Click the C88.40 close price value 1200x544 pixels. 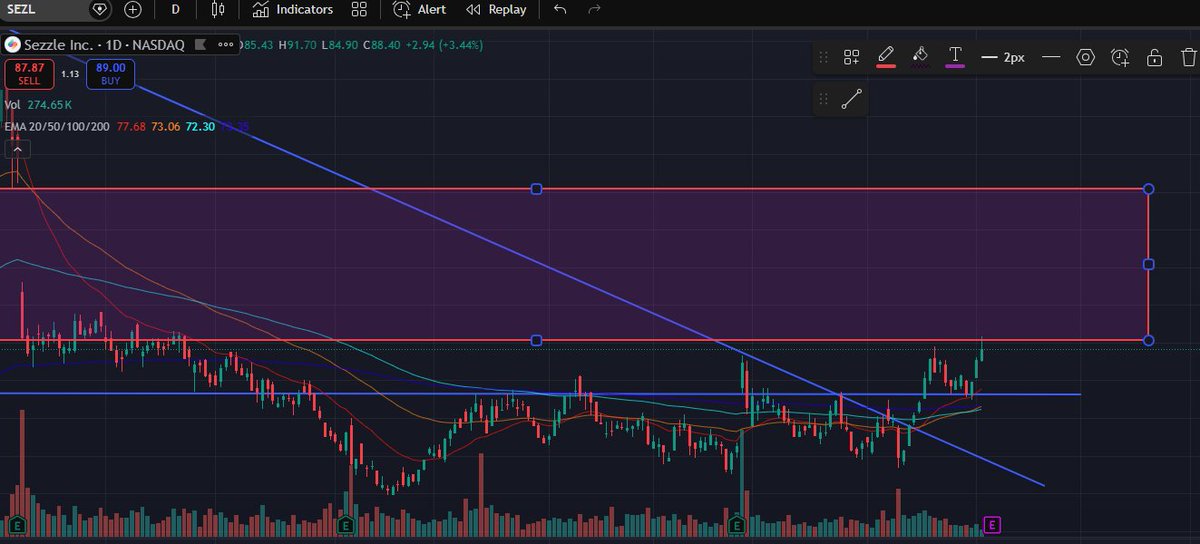pos(381,45)
